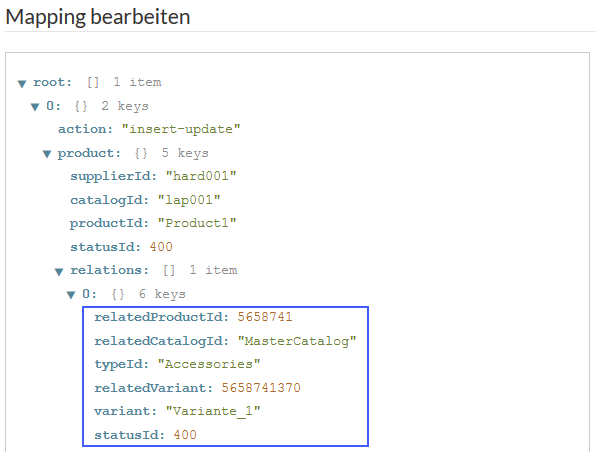Viewport: 596px width, 452px height.
Task: Select the relation statusId 400 value
Action: pos(185,435)
